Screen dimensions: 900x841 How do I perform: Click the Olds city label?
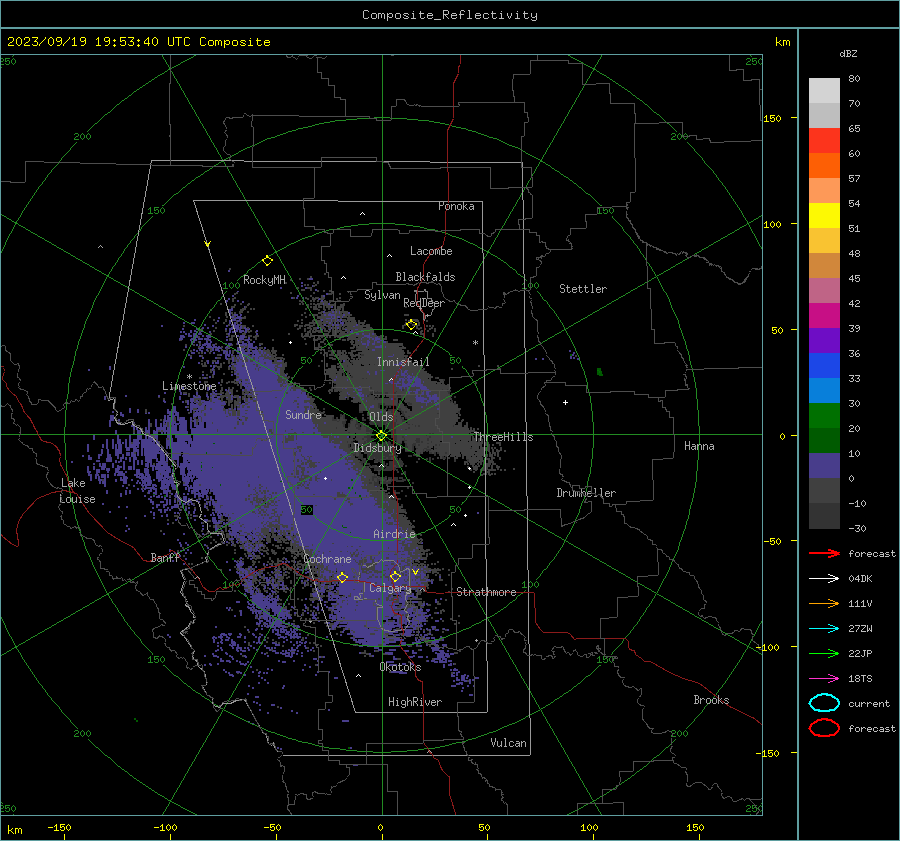[x=381, y=417]
